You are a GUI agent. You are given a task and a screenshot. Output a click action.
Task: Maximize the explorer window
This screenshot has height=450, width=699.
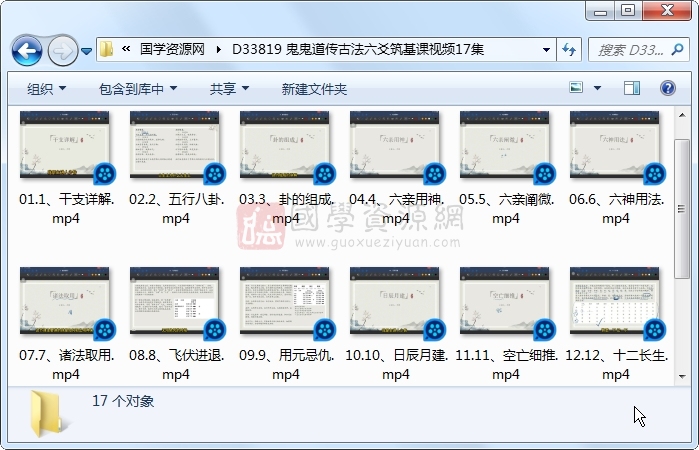click(x=628, y=11)
